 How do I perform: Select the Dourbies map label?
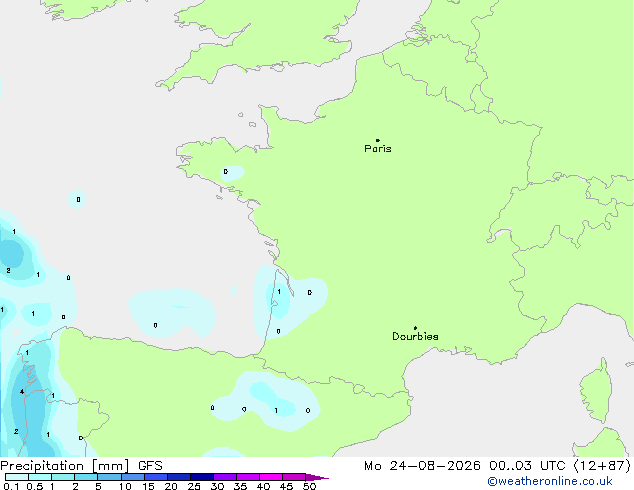(x=415, y=336)
